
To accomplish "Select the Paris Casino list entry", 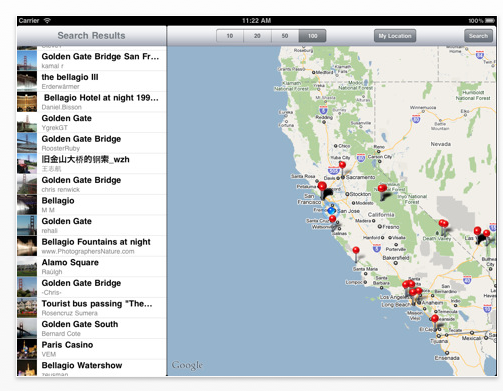I will (x=92, y=349).
